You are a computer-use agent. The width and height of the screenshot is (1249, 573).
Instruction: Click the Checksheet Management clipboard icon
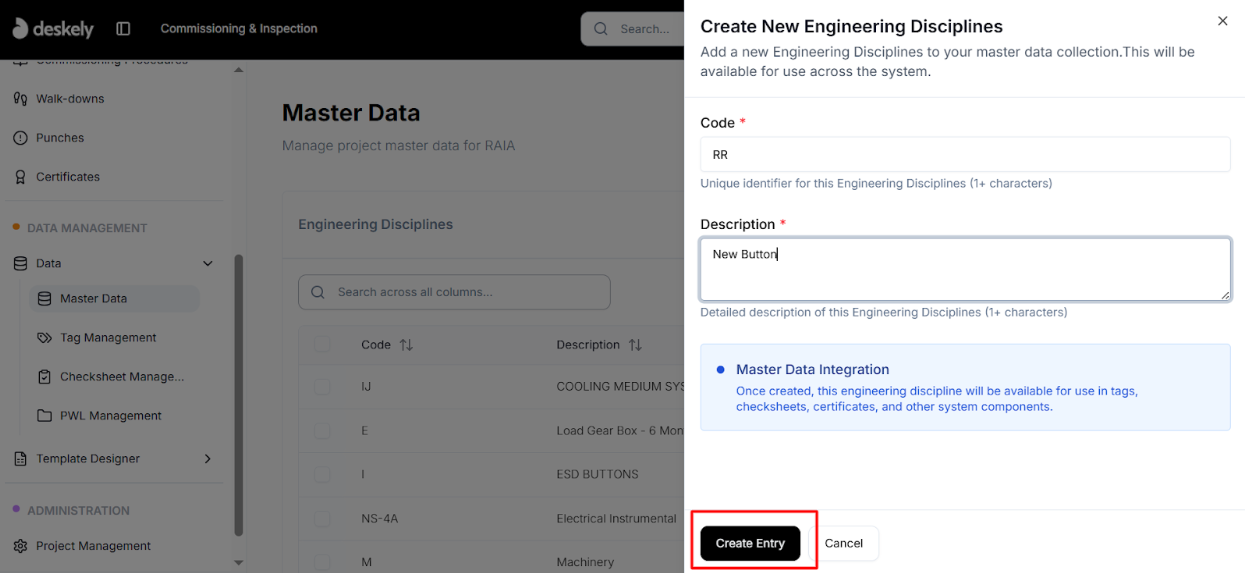tap(44, 377)
